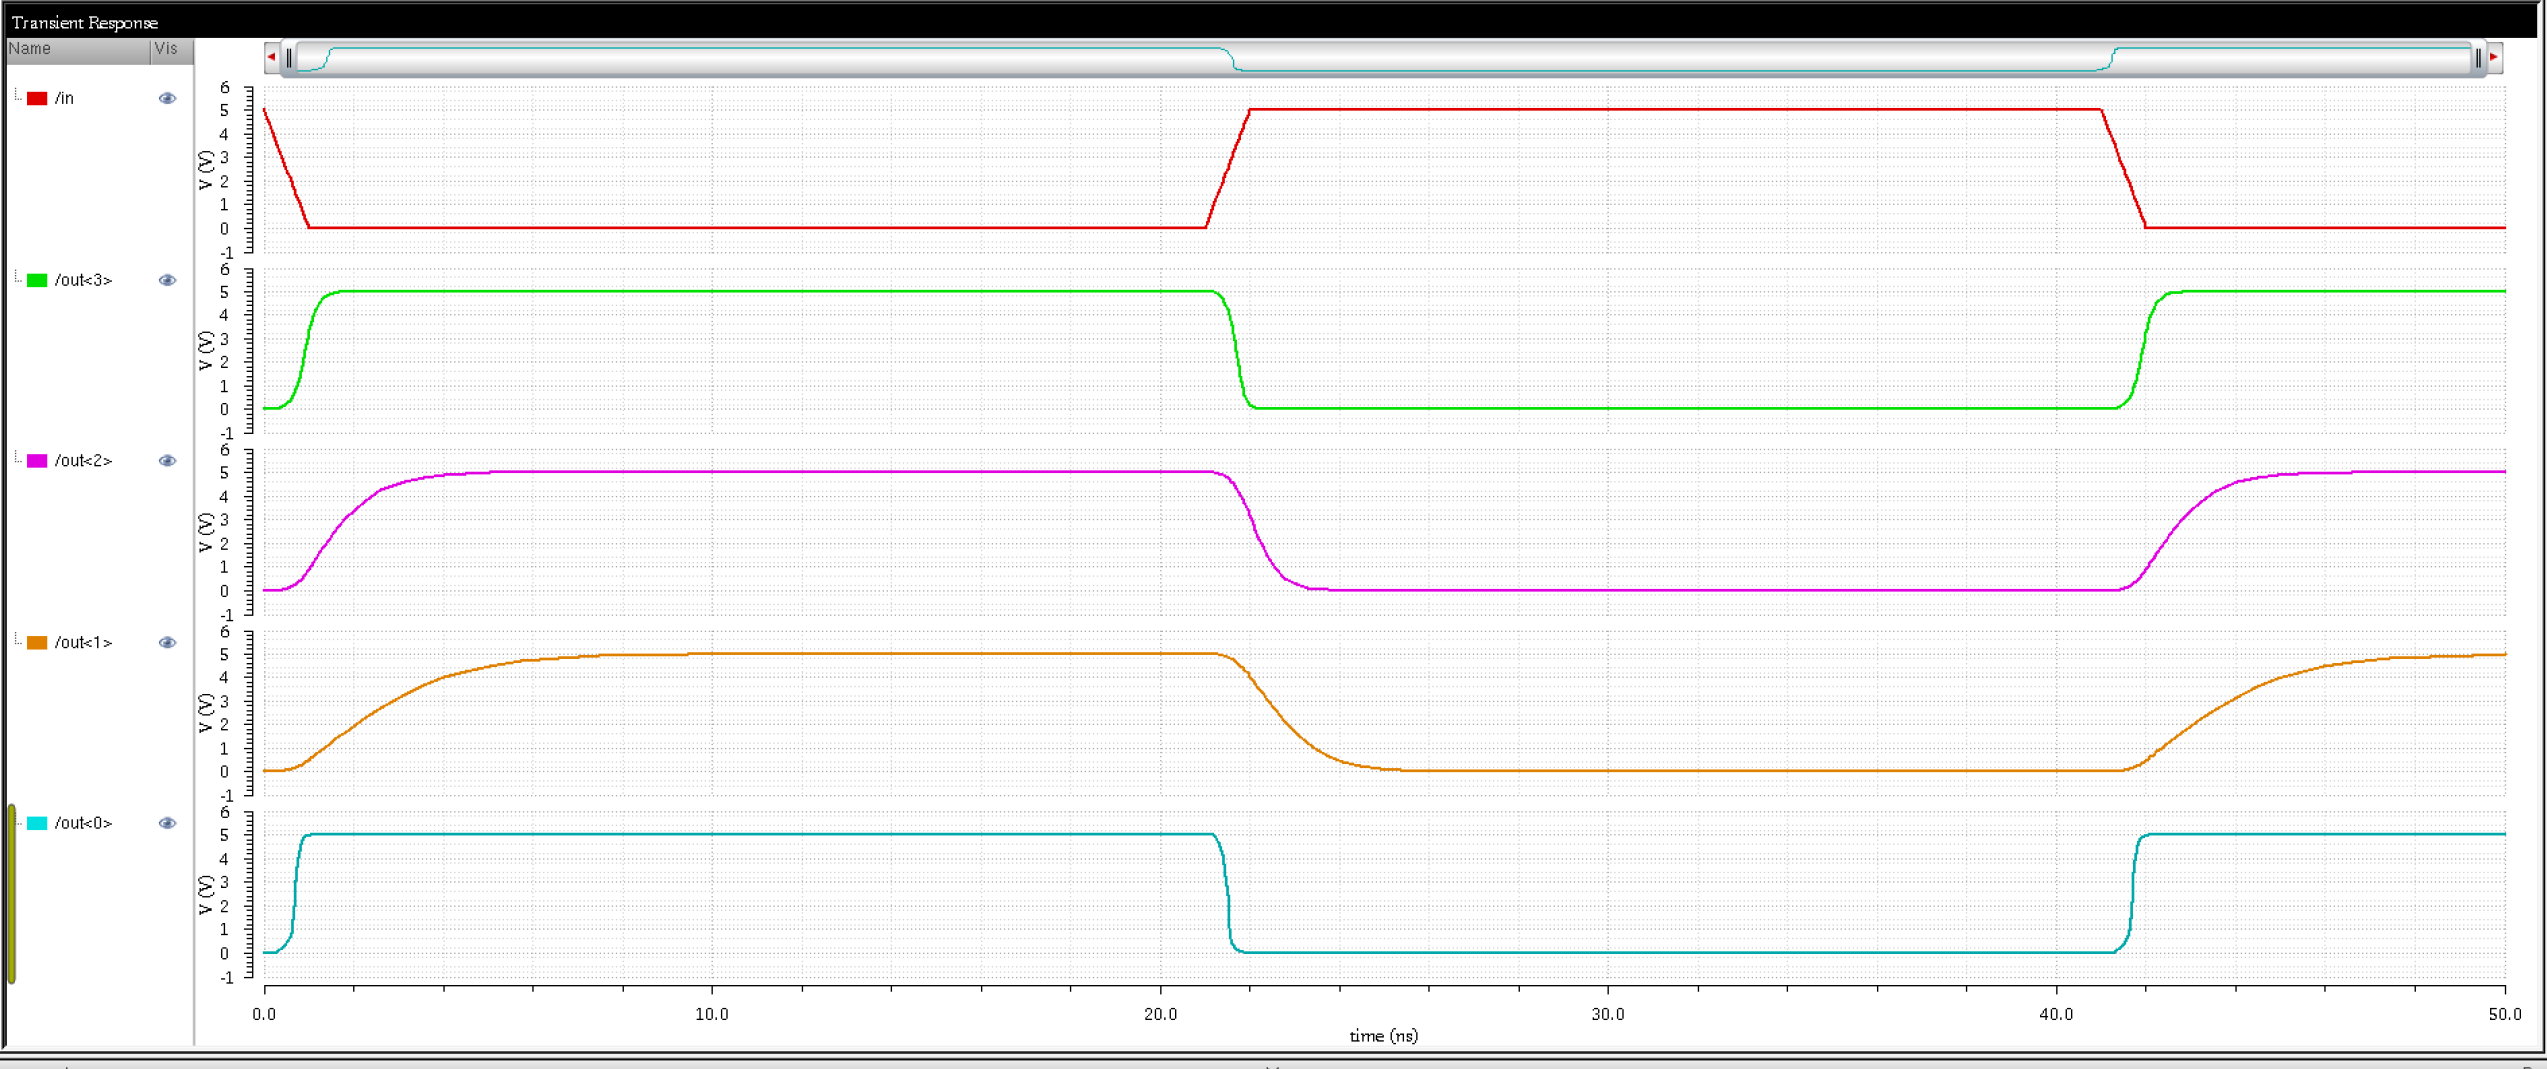This screenshot has width=2547, height=1069.
Task: Click the right handle of the overview slider
Action: (2478, 58)
